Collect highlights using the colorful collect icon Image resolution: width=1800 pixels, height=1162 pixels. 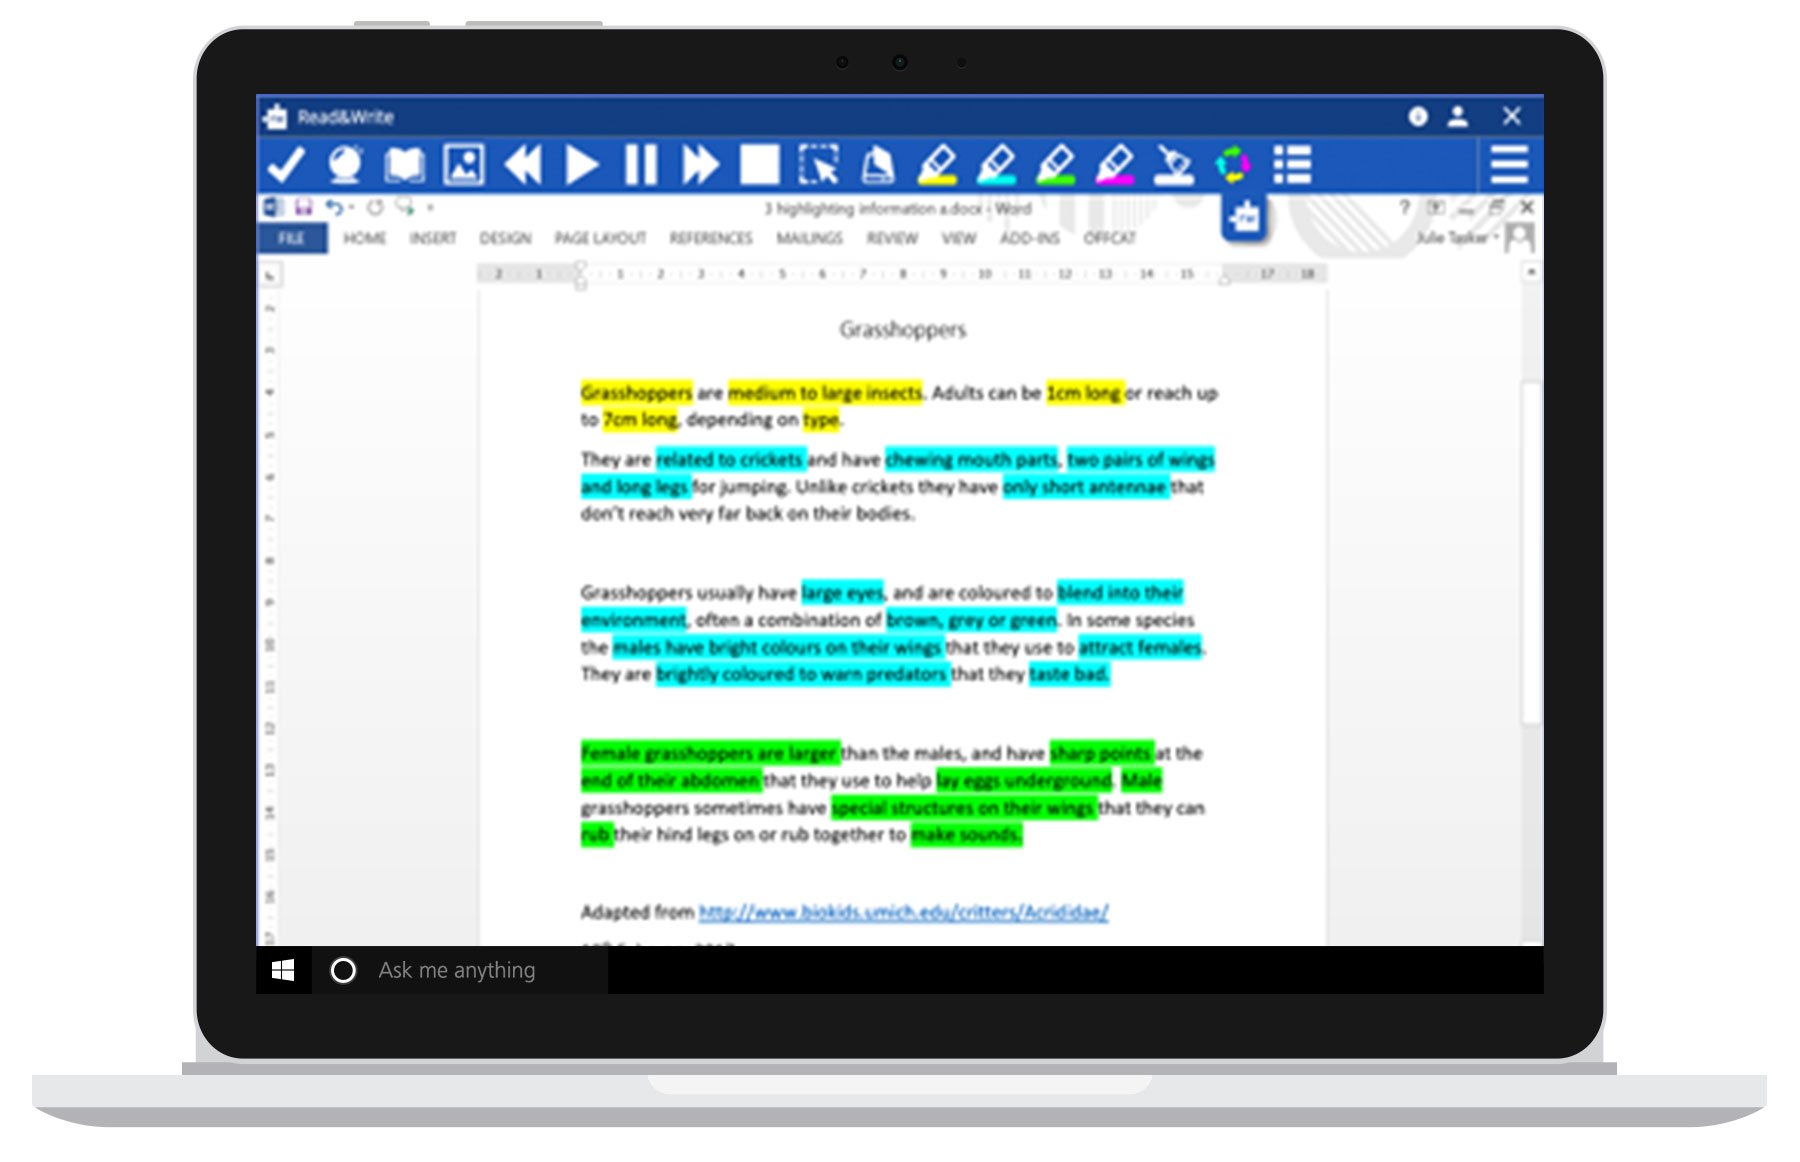pyautogui.click(x=1233, y=165)
